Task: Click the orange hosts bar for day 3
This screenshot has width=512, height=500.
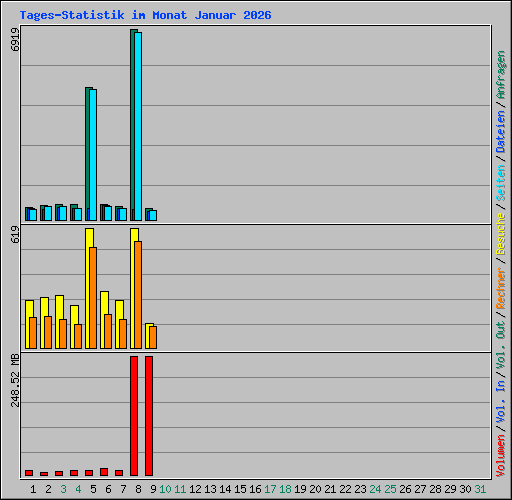Action: click(63, 334)
